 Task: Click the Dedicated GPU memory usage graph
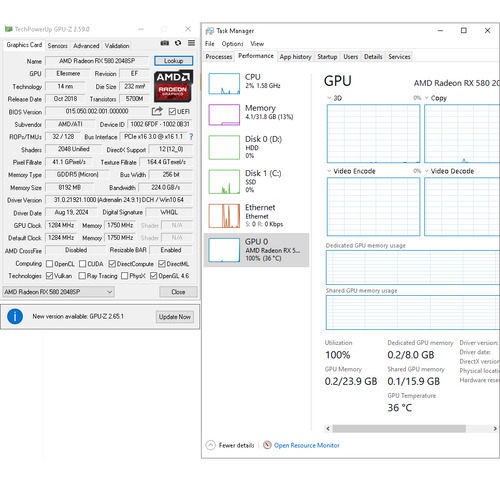(x=413, y=267)
